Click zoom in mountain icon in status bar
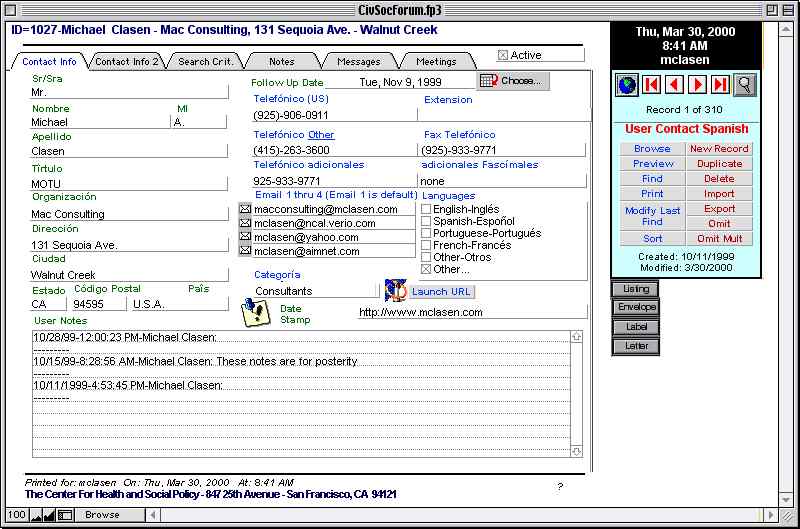The height and width of the screenshot is (529, 800). [x=49, y=515]
